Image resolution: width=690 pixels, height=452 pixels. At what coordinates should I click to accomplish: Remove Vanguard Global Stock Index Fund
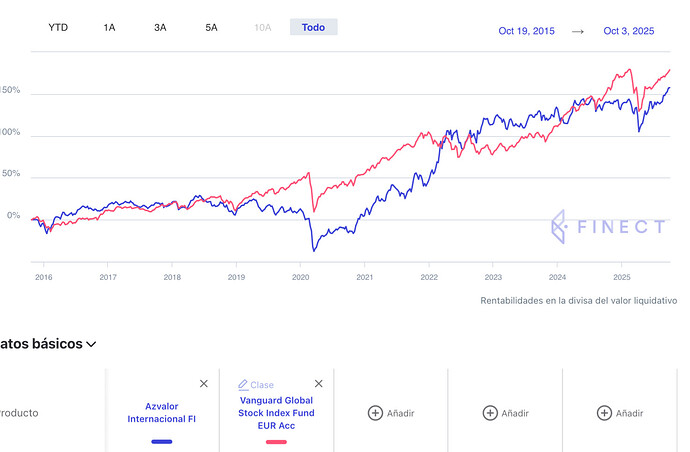319,383
